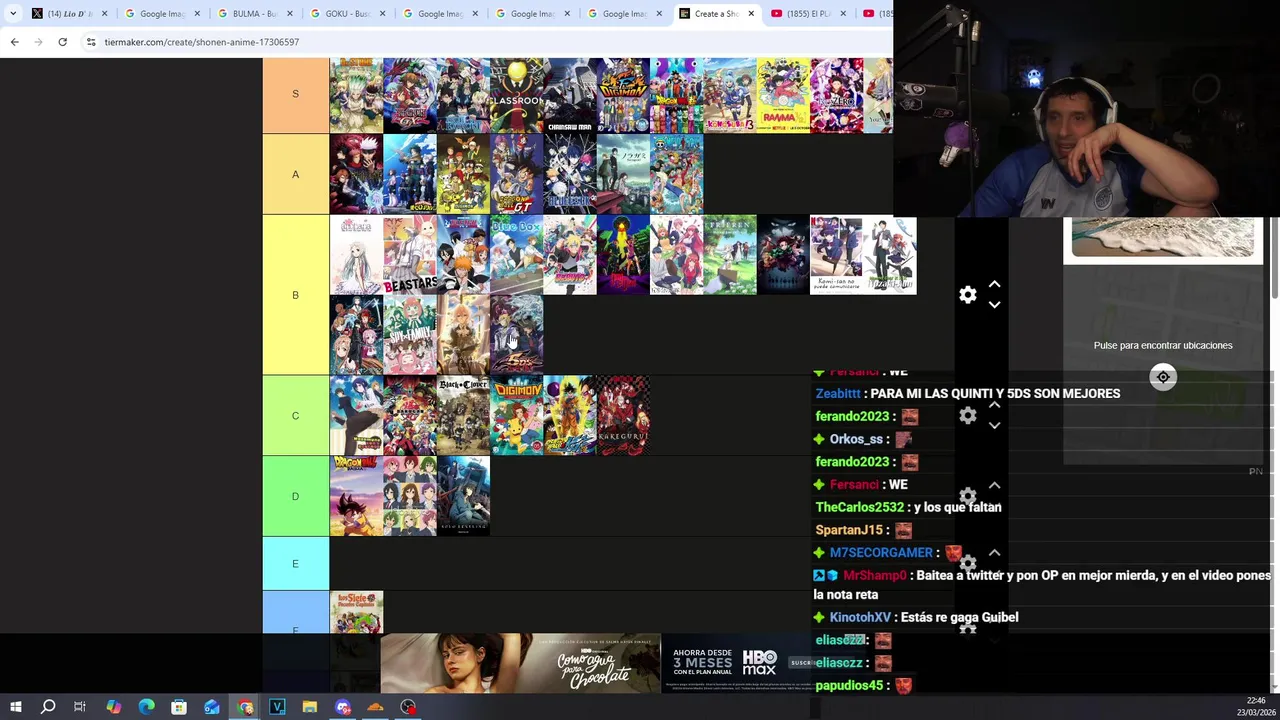
Task: Pick the Spy x Family thumbnail in B tier
Action: [409, 335]
